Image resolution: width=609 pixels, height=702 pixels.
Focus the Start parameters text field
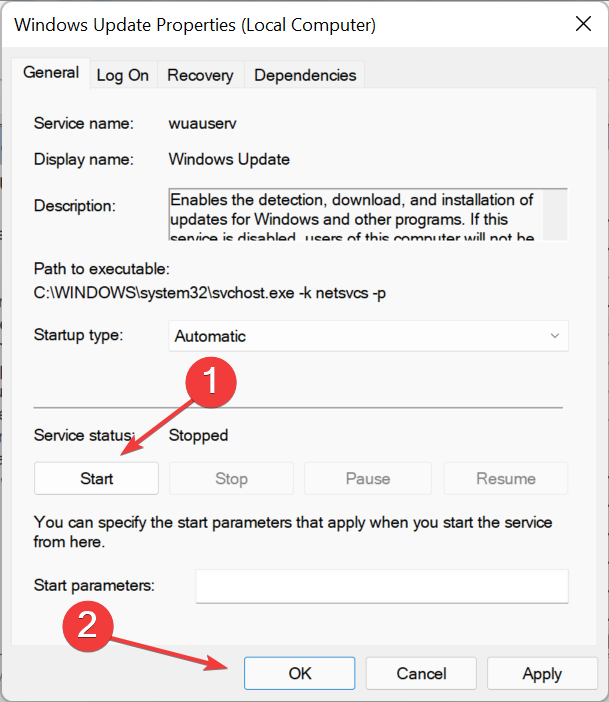pos(381,586)
